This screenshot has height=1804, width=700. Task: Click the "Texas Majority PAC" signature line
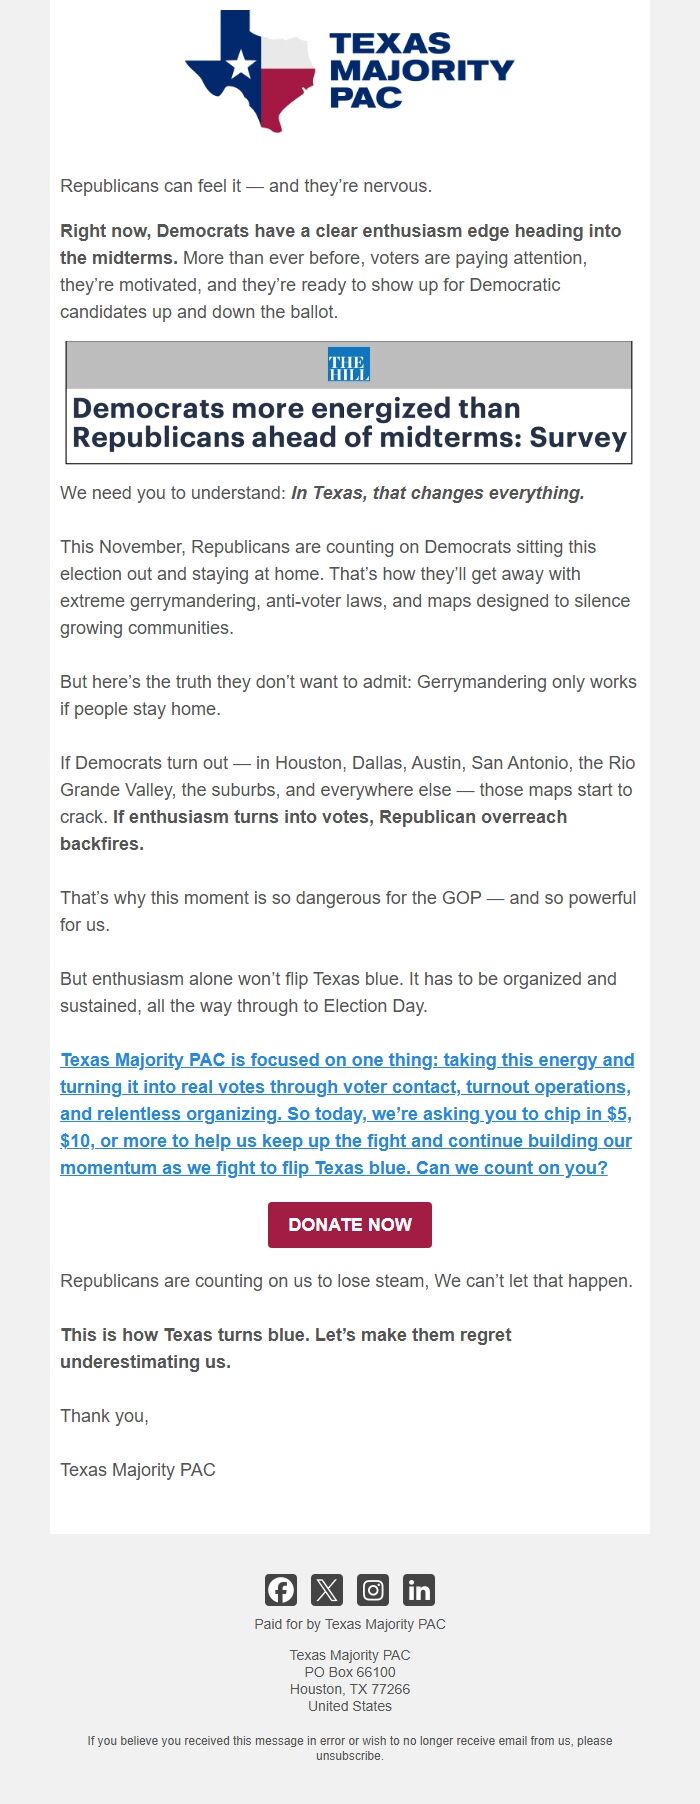pyautogui.click(x=138, y=1470)
